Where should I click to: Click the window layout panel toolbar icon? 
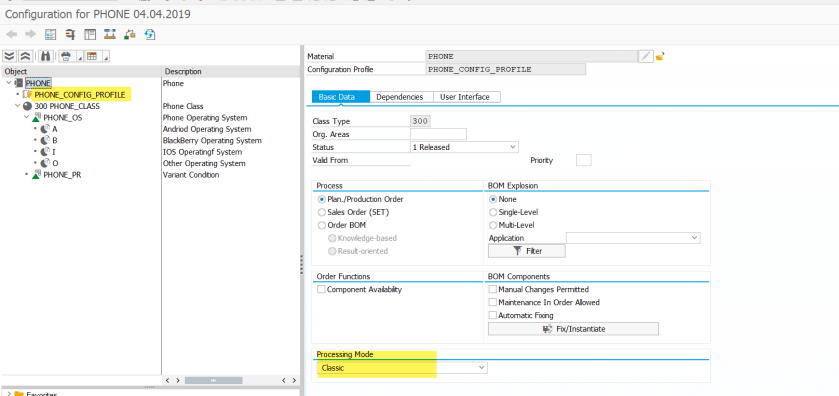90,35
